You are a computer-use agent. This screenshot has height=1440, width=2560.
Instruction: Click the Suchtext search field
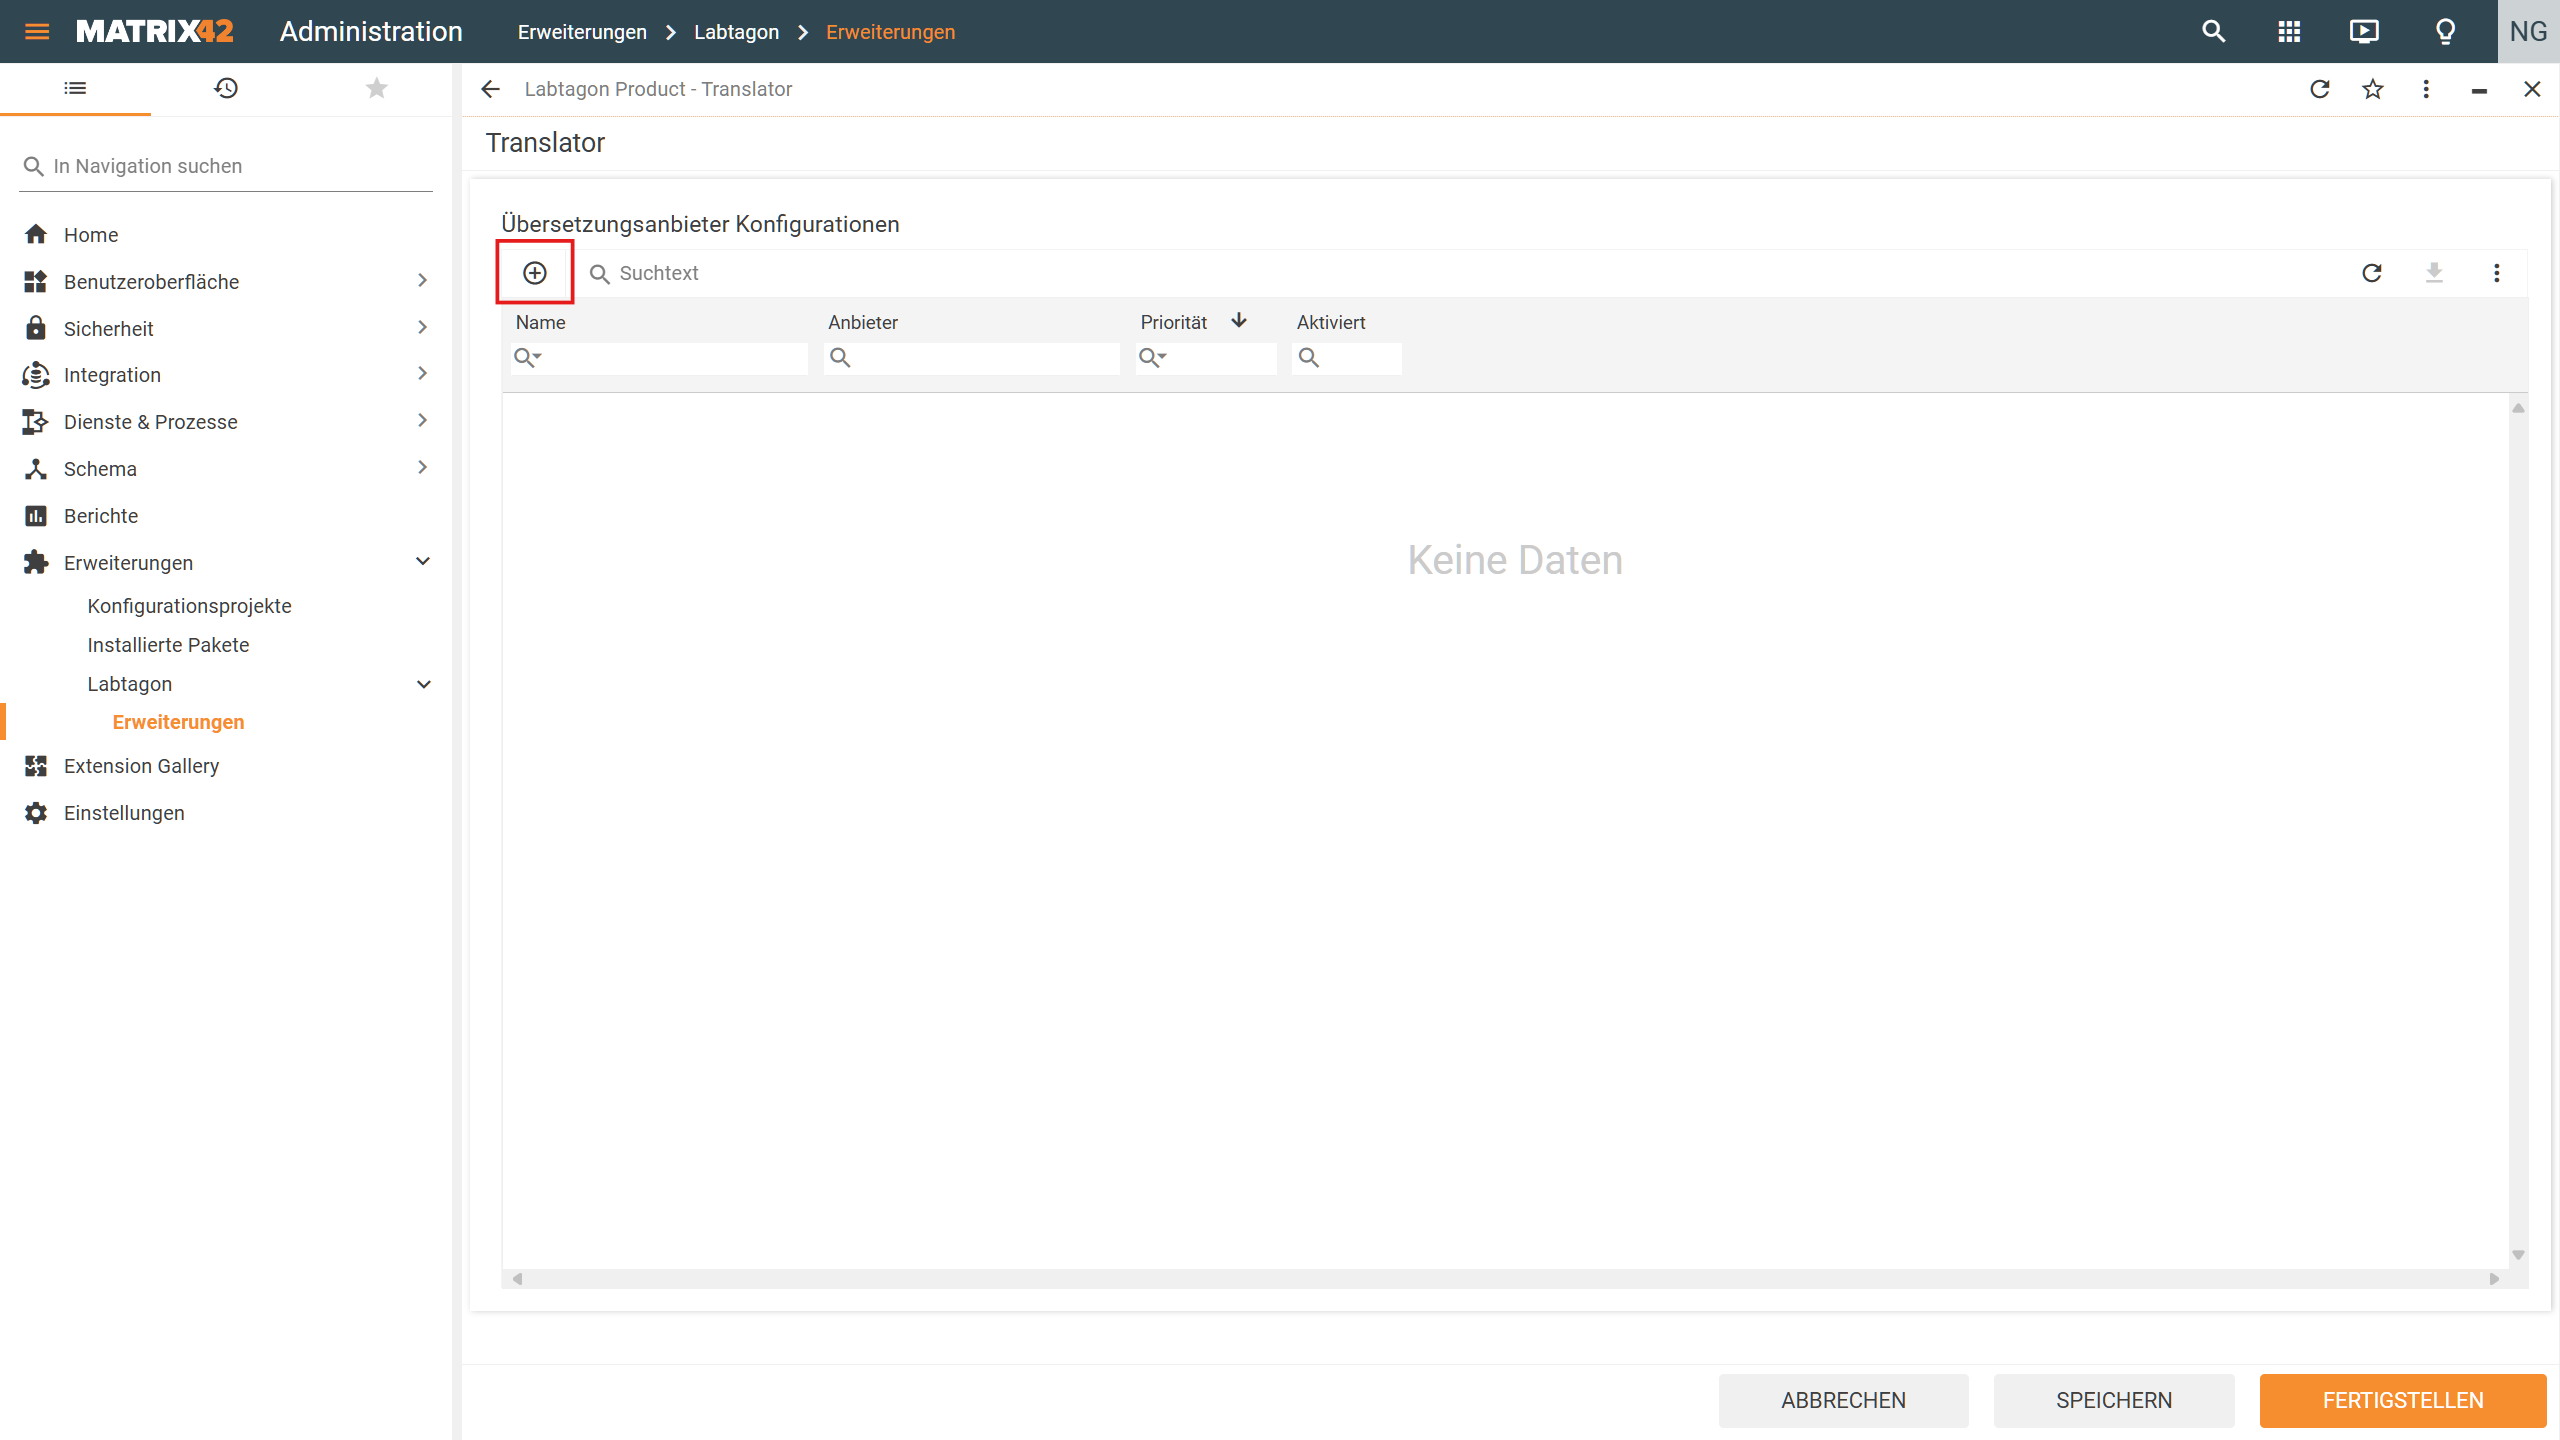coord(1460,273)
